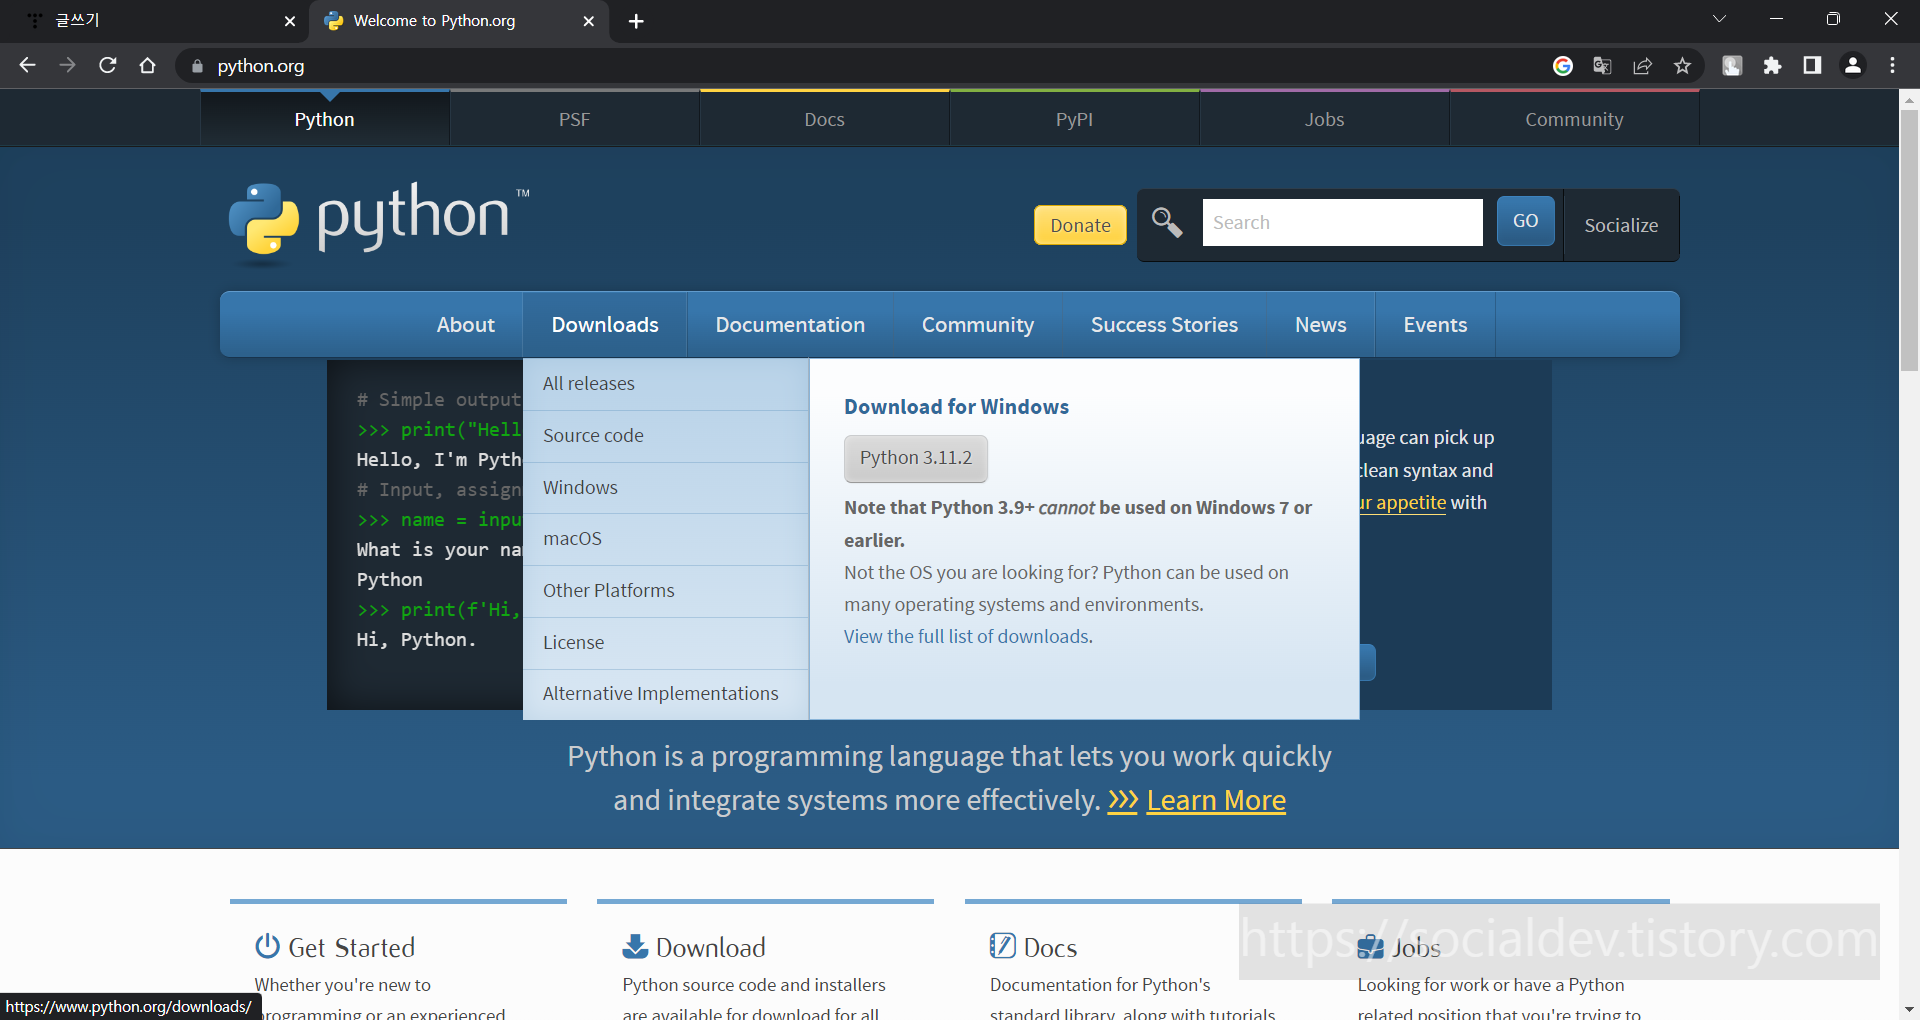Click the Download section heading
1920x1020 pixels.
tap(710, 947)
